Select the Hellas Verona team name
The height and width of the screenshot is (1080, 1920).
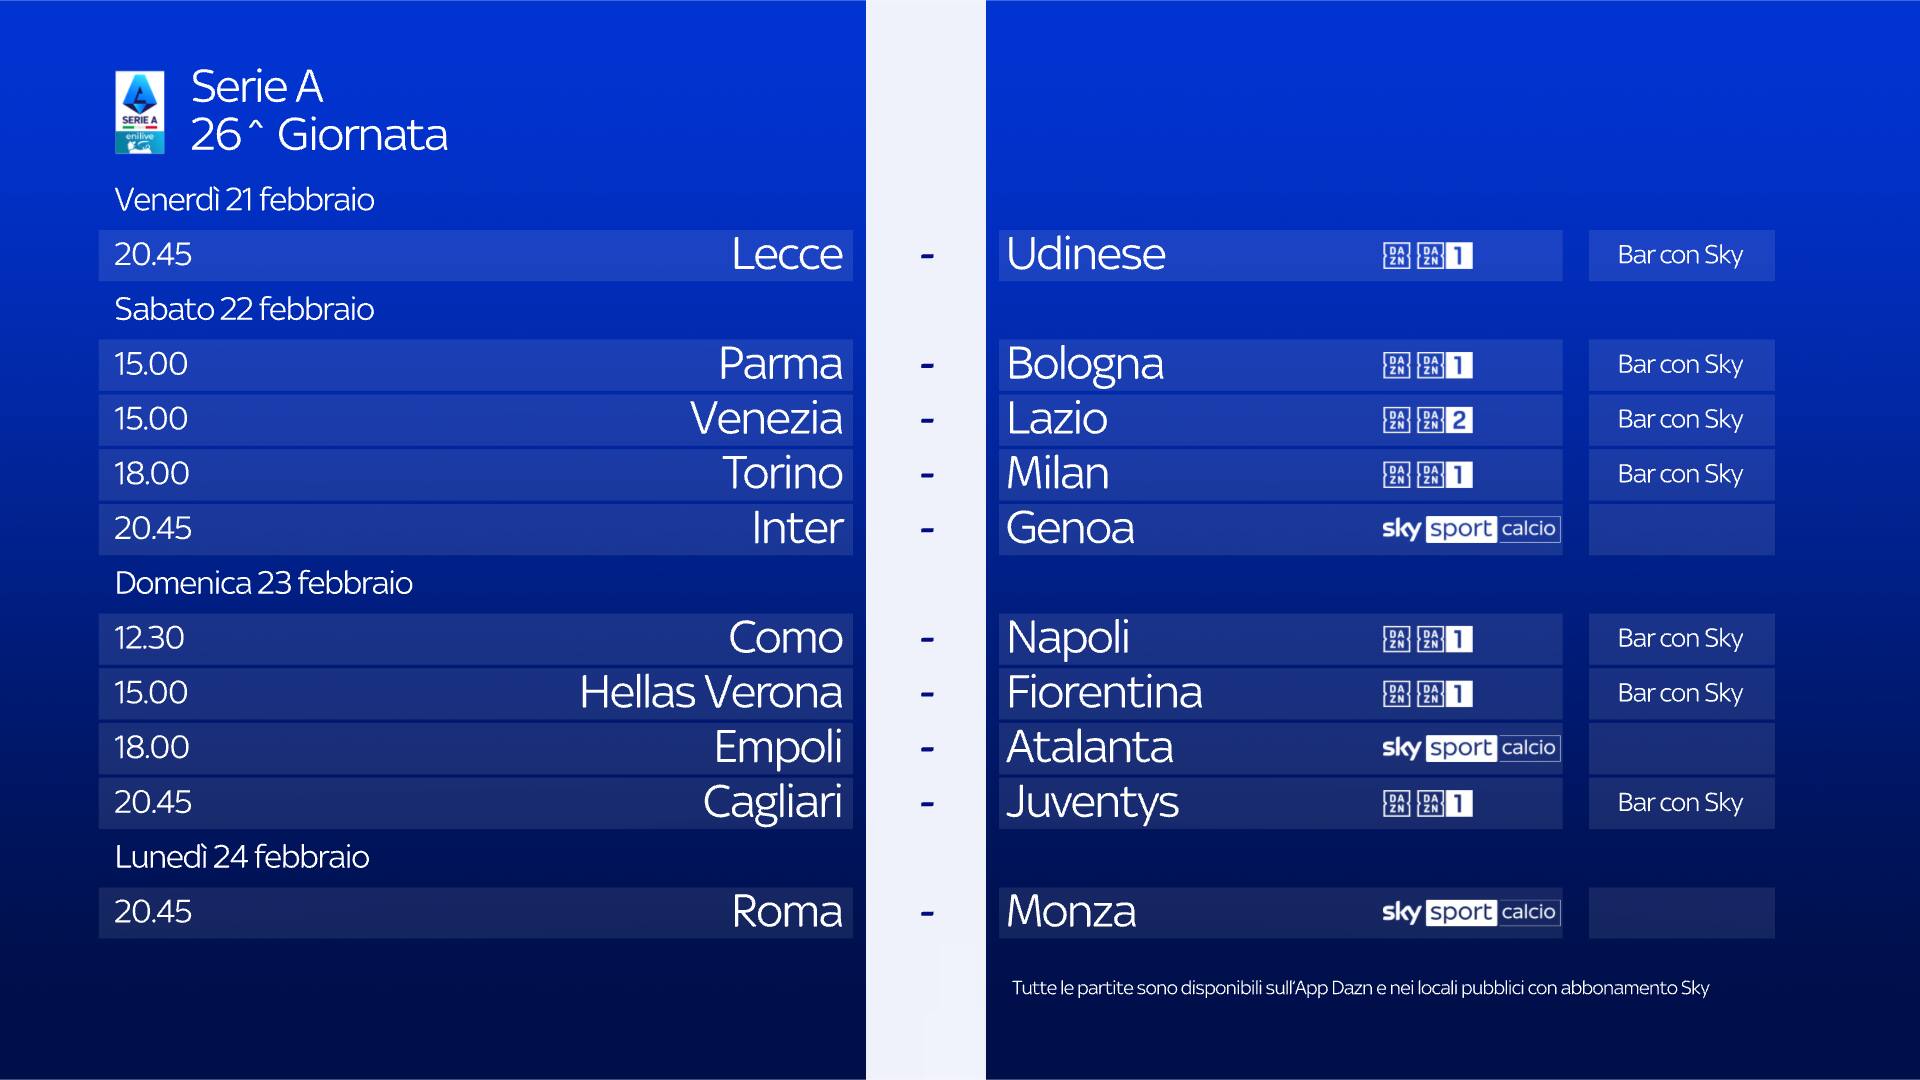point(710,693)
